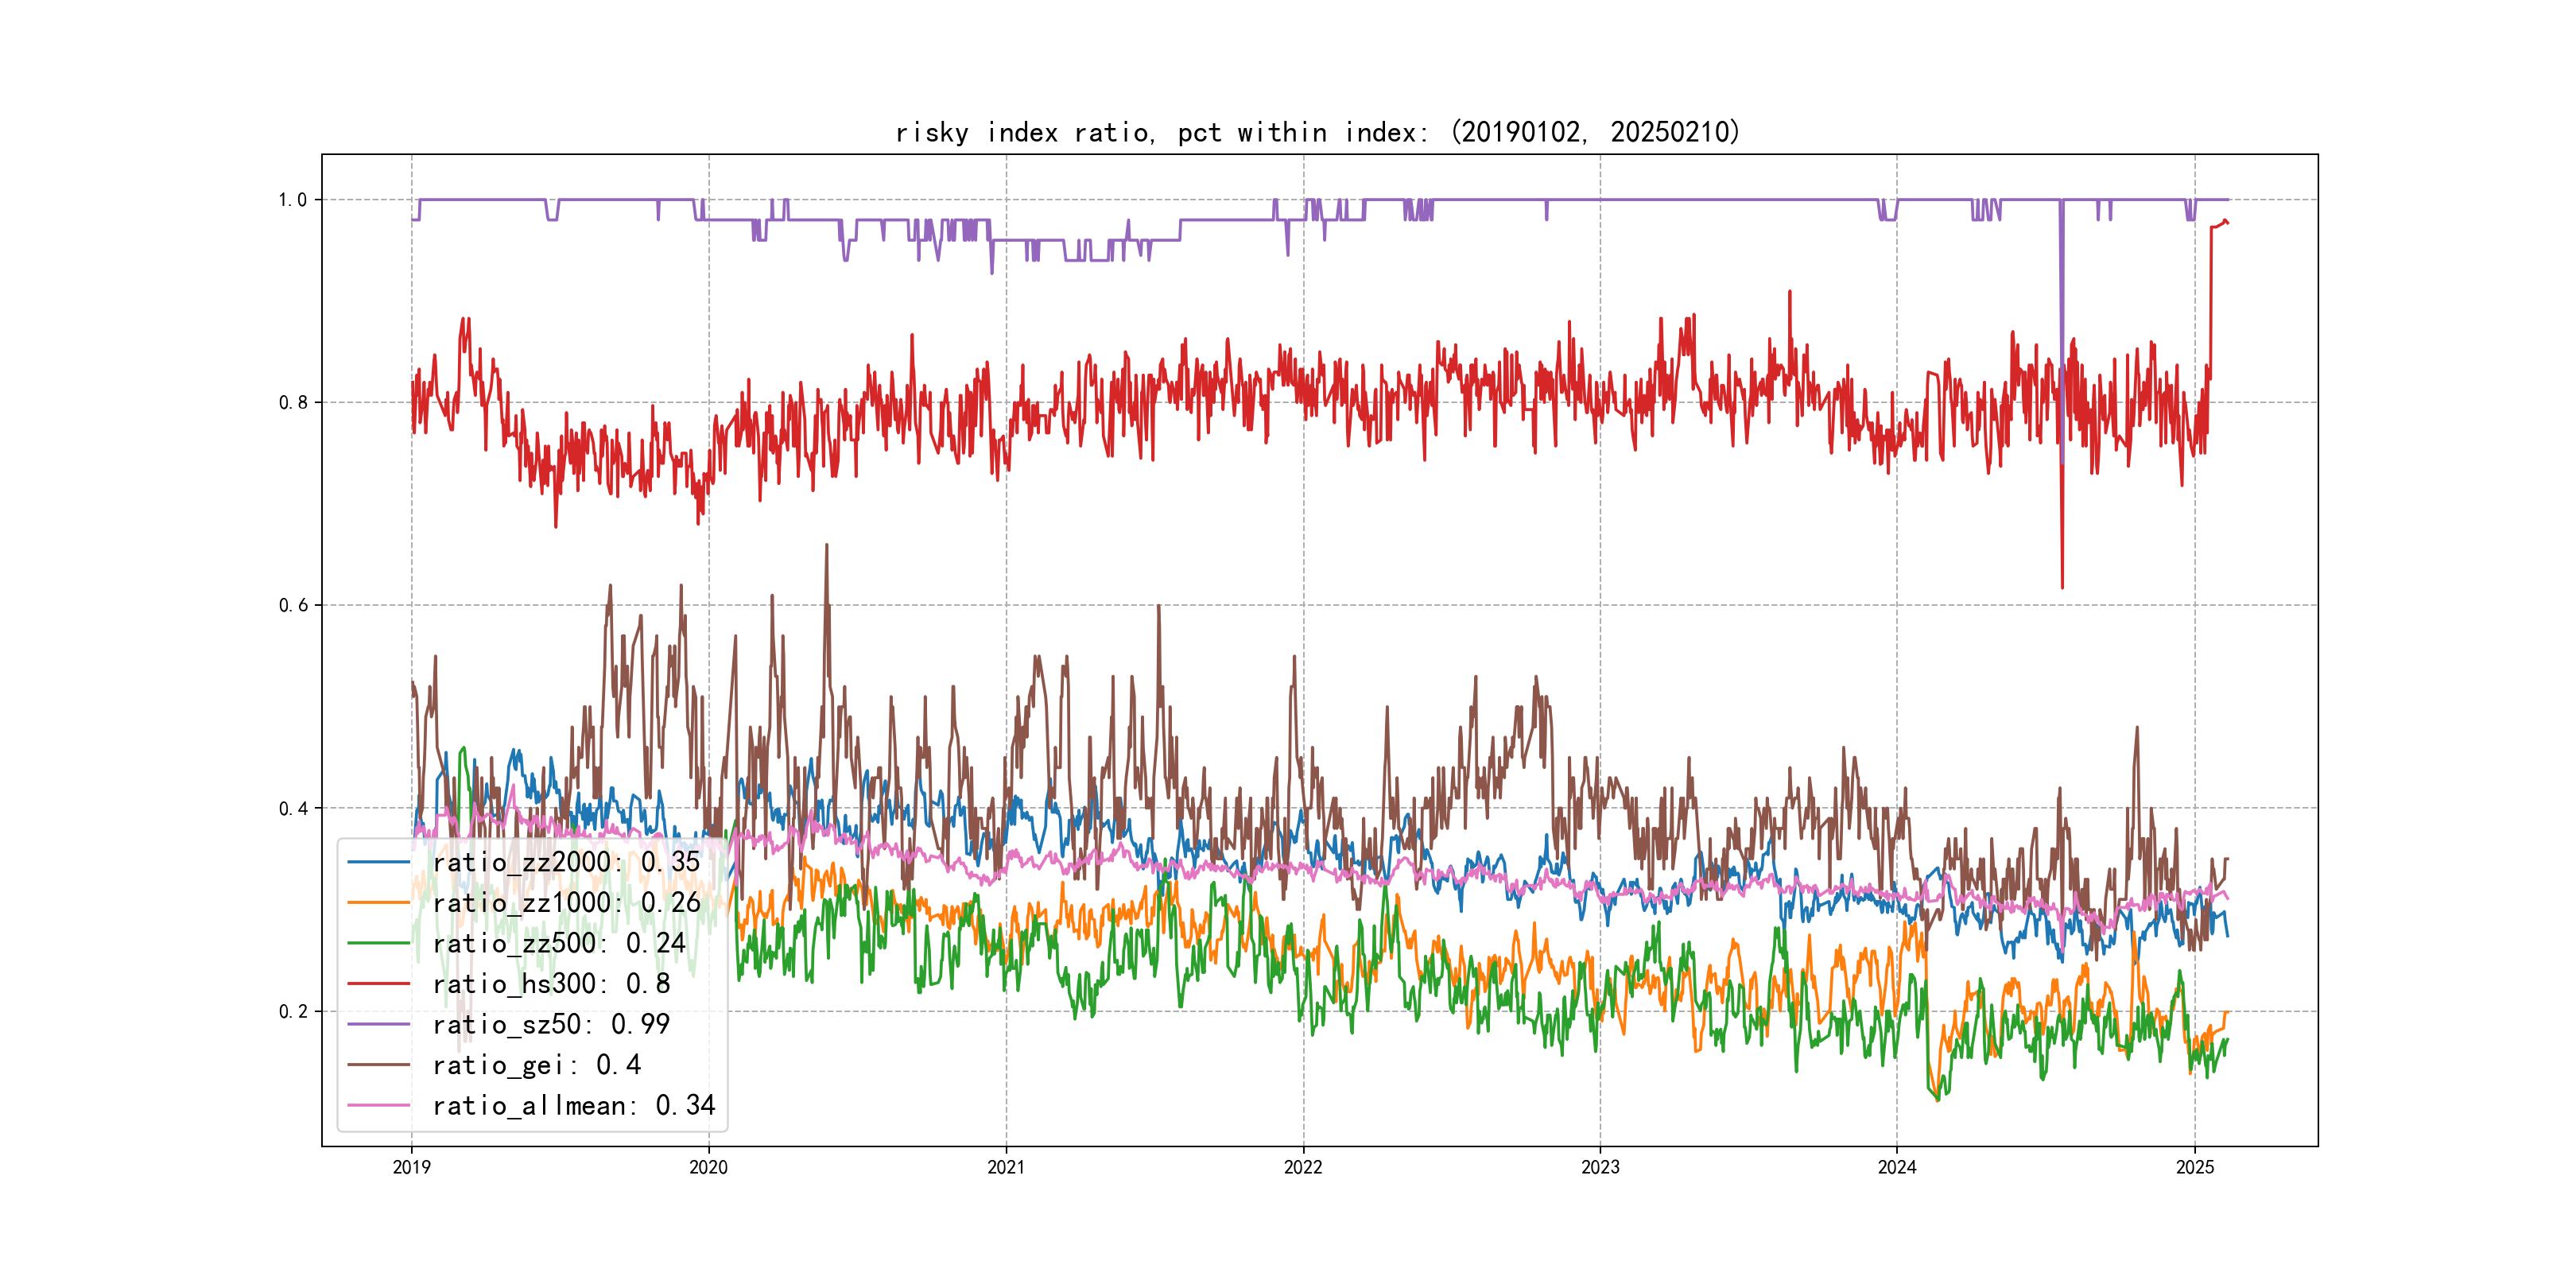2576x1288 pixels.
Task: Click the red ratio_hs300 legend line
Action: [x=378, y=984]
